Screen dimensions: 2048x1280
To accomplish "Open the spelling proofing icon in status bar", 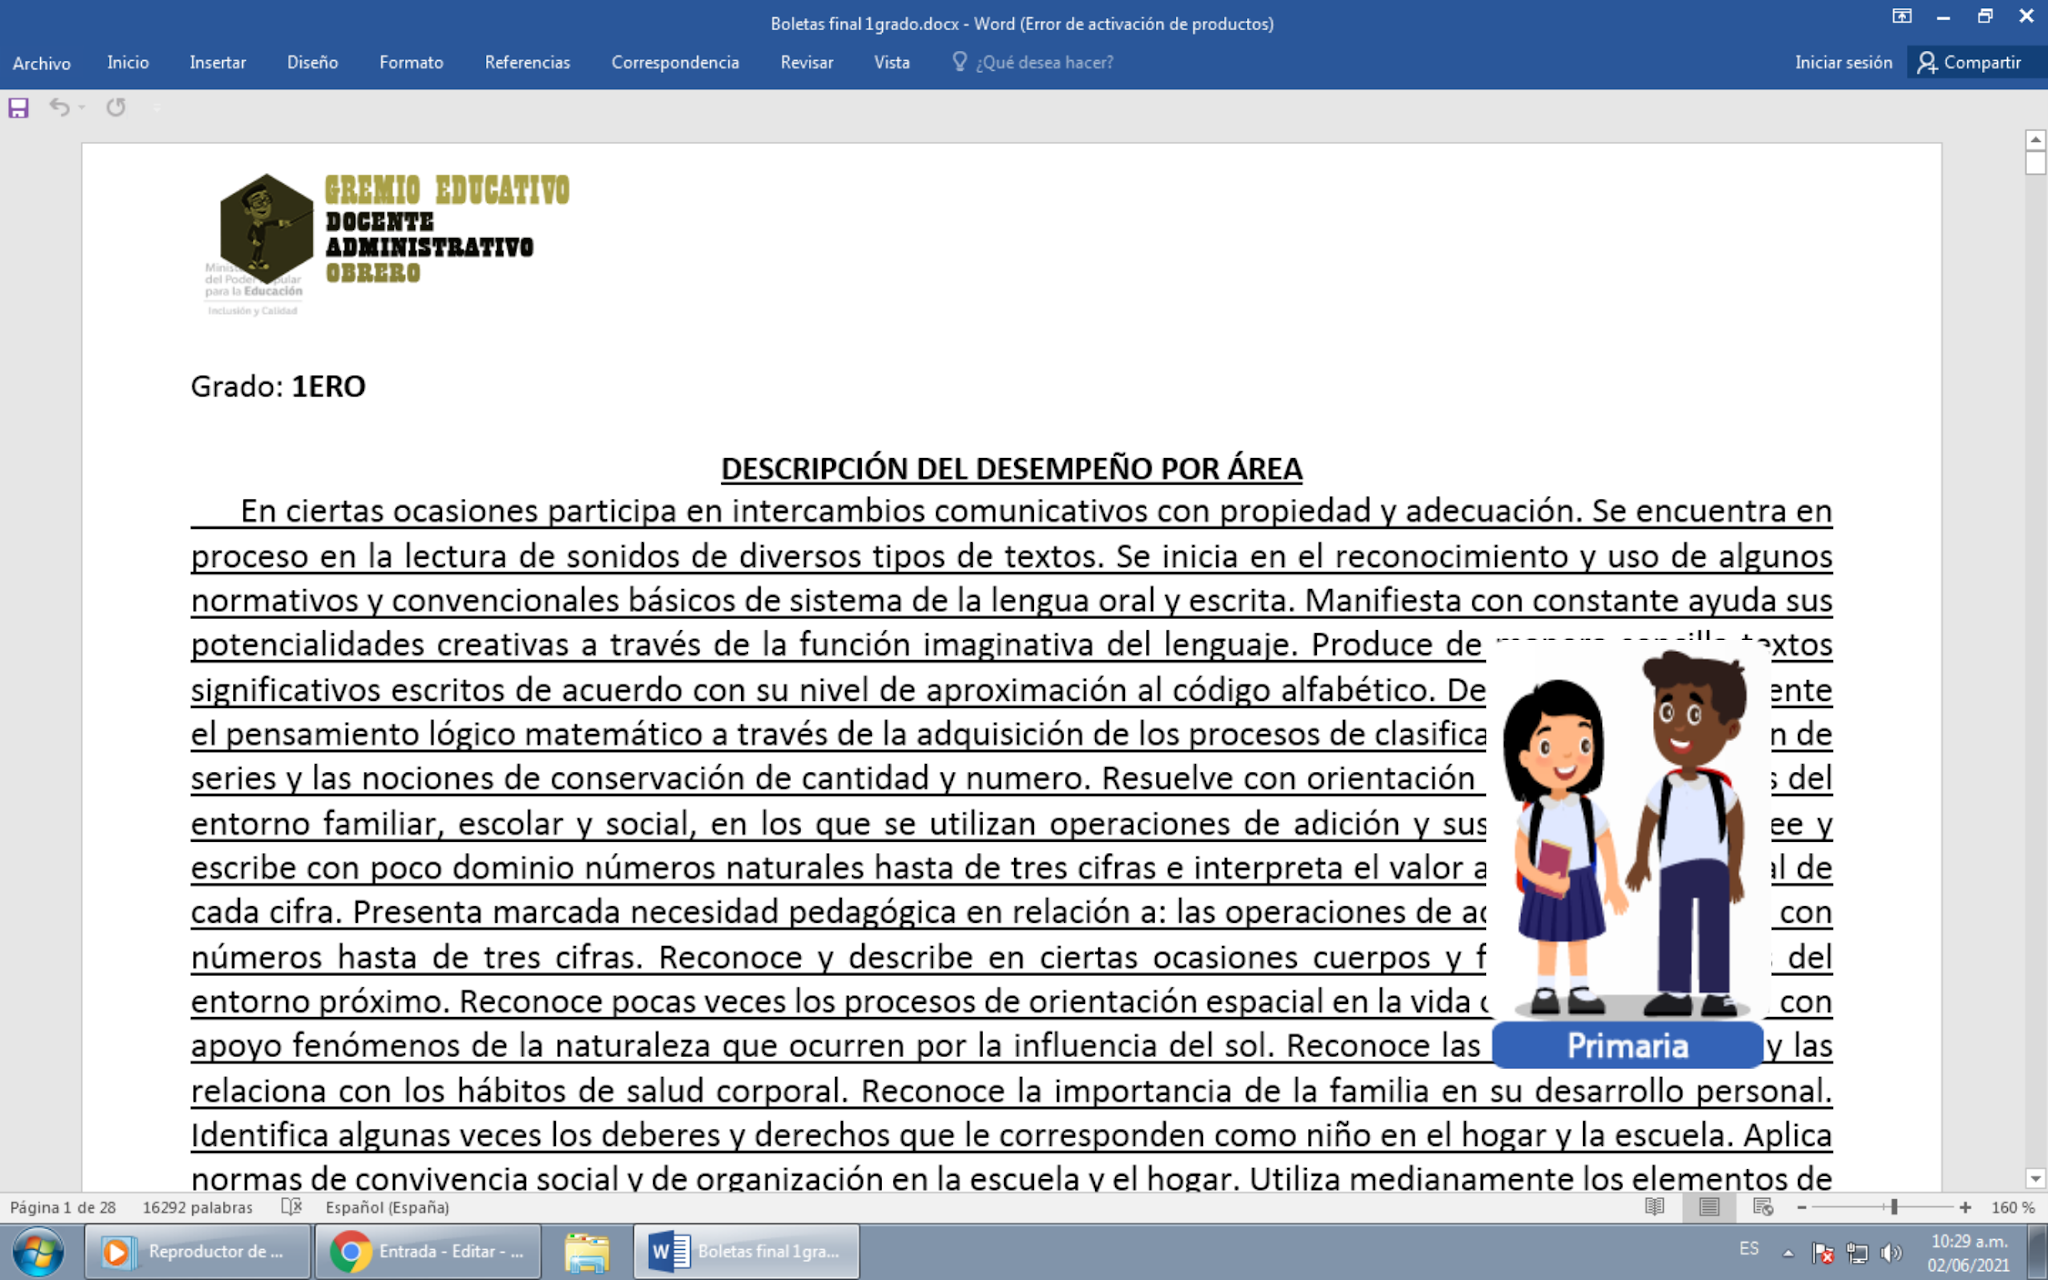I will pos(292,1207).
